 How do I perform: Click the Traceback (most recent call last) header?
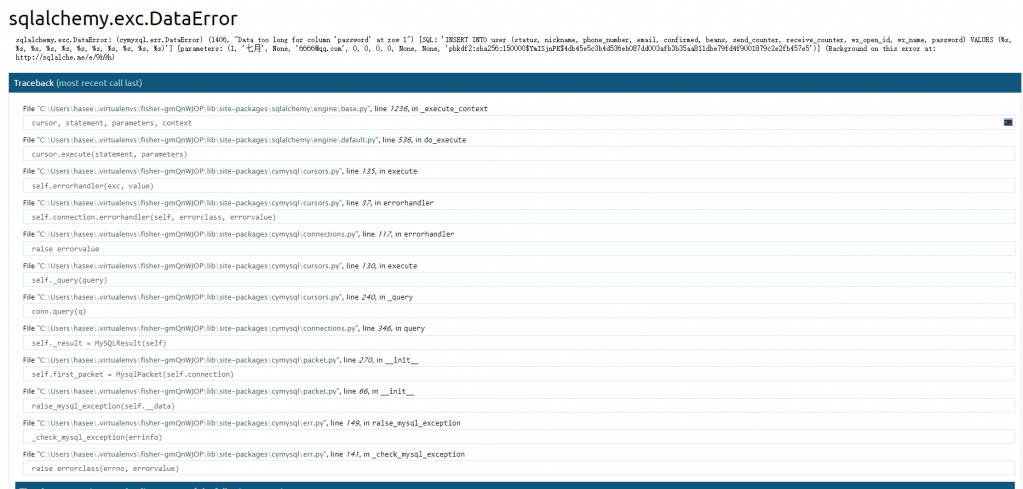78,83
